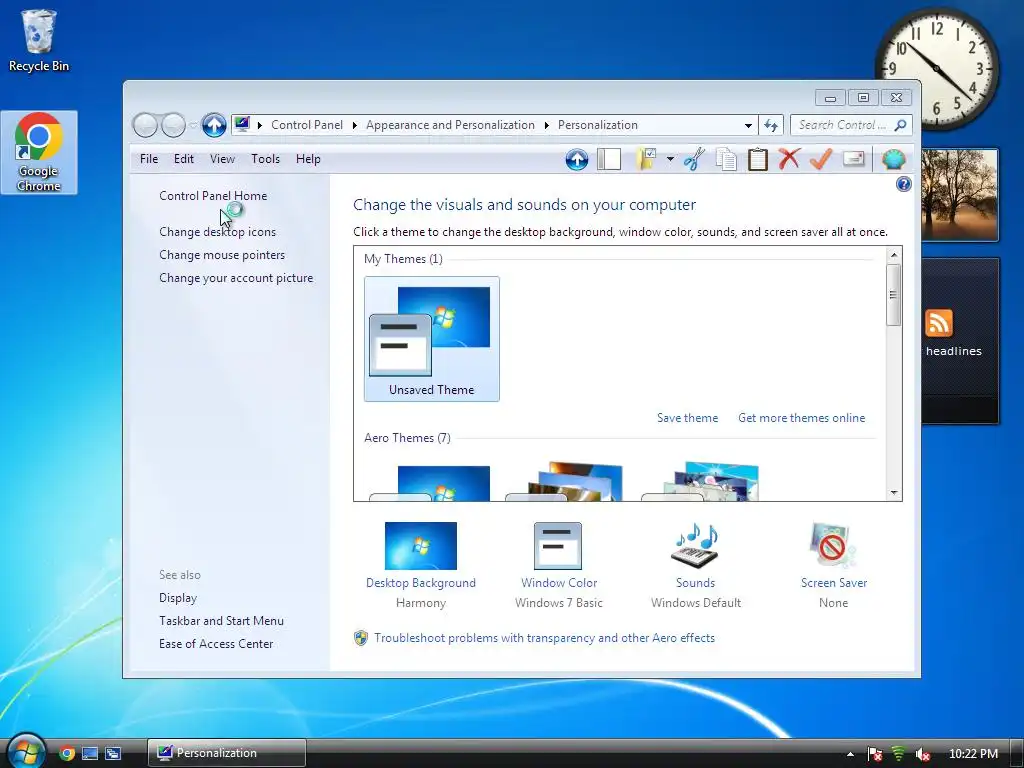Open Screen Saver settings
The height and width of the screenshot is (768, 1024).
point(833,566)
